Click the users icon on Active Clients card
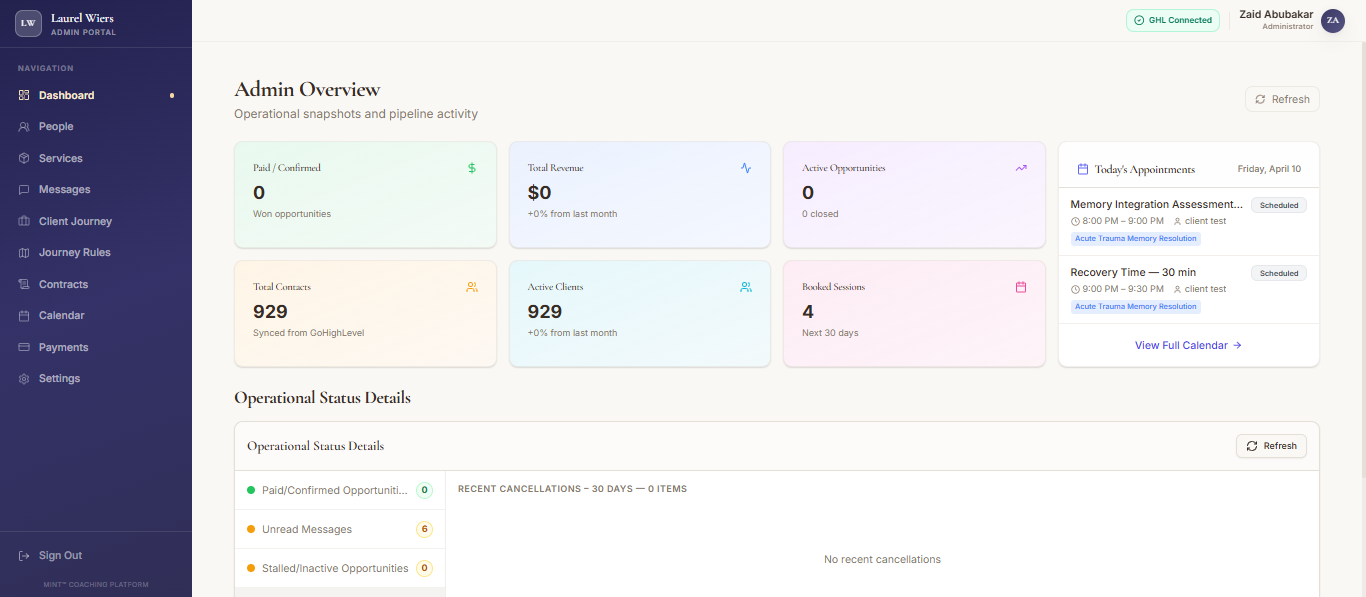This screenshot has height=597, width=1366. pos(746,287)
